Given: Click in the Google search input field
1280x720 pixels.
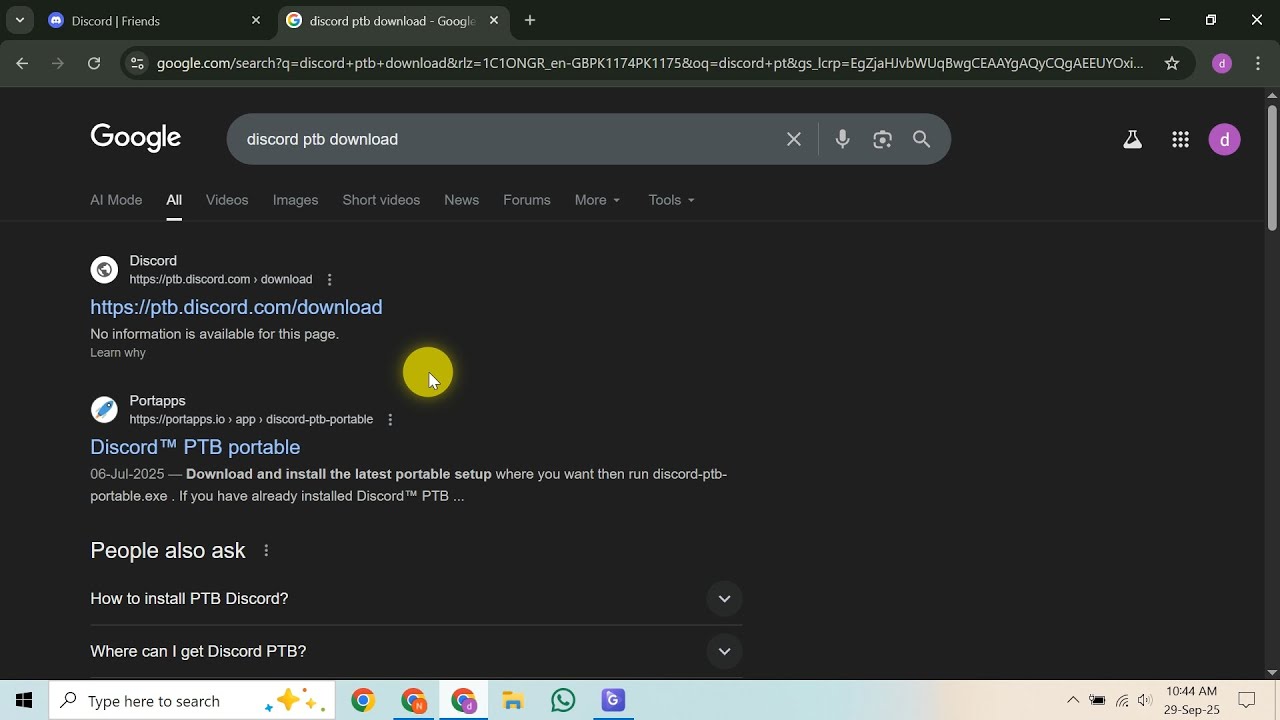Looking at the screenshot, I should tap(510, 139).
